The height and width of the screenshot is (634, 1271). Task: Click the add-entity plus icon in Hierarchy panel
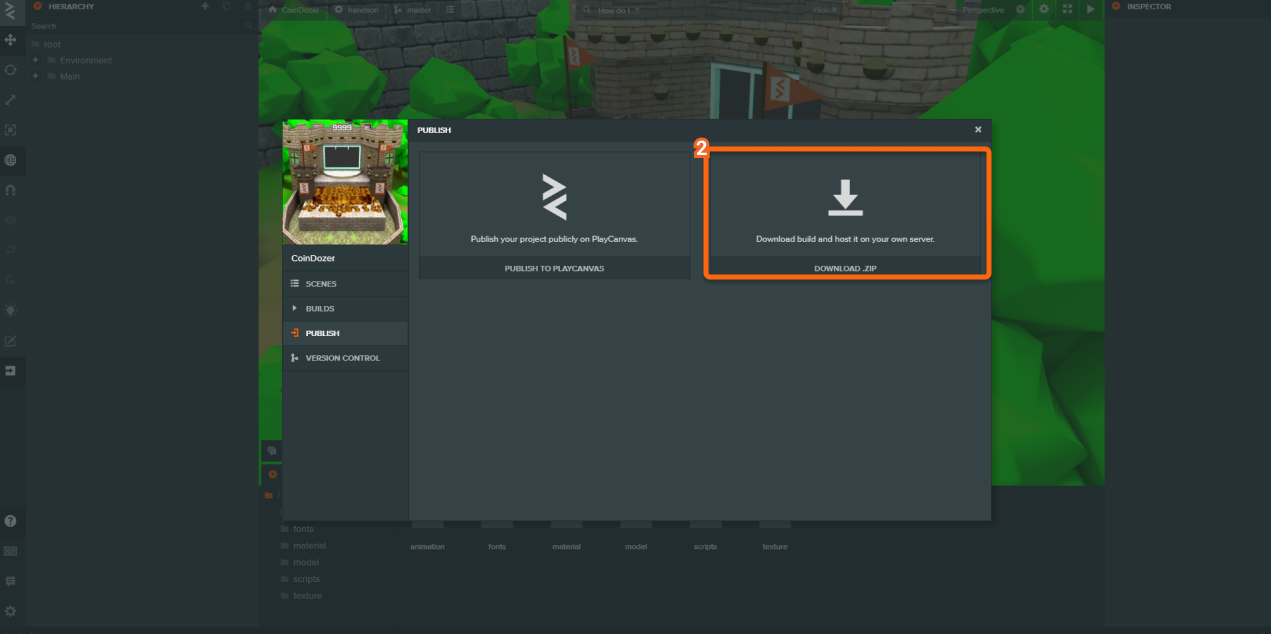pyautogui.click(x=204, y=7)
